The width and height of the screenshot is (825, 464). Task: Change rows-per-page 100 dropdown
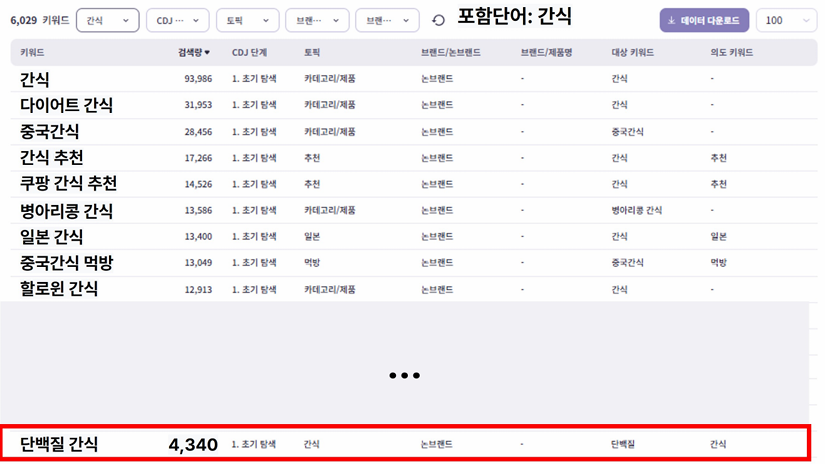click(x=785, y=20)
